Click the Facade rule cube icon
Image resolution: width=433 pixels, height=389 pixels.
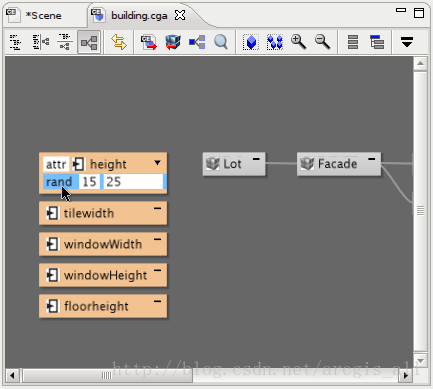pyautogui.click(x=307, y=164)
